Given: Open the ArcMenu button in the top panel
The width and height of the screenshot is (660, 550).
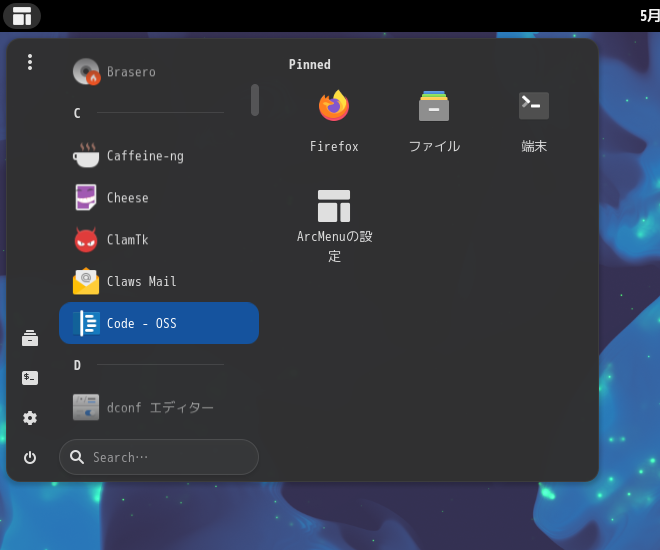Looking at the screenshot, I should (22, 16).
